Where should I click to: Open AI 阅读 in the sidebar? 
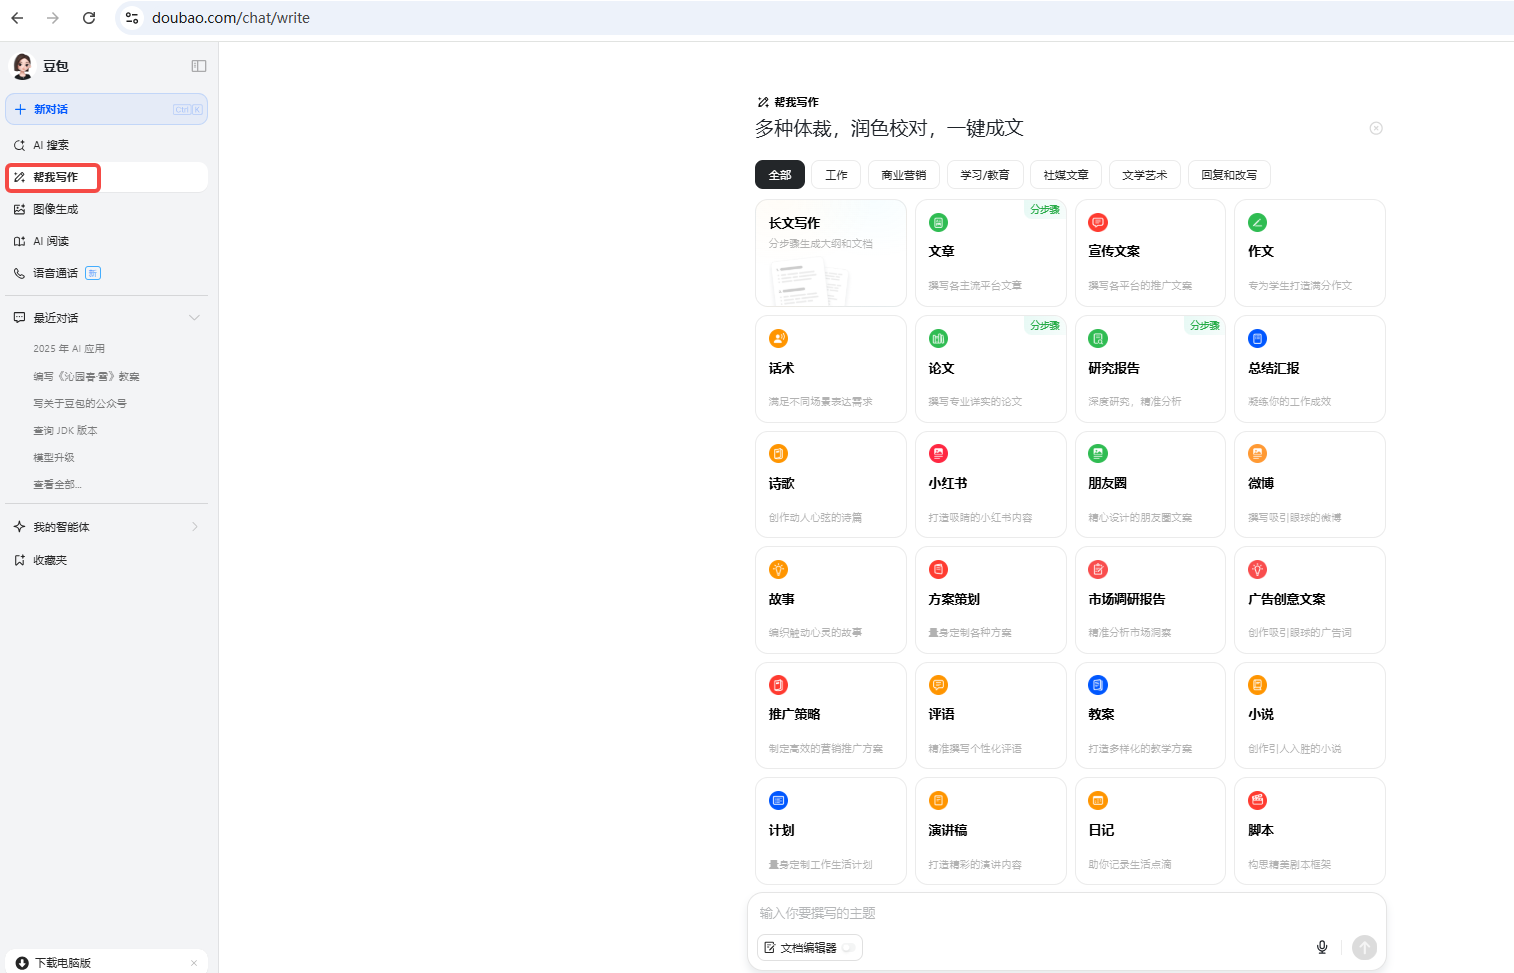pos(106,241)
